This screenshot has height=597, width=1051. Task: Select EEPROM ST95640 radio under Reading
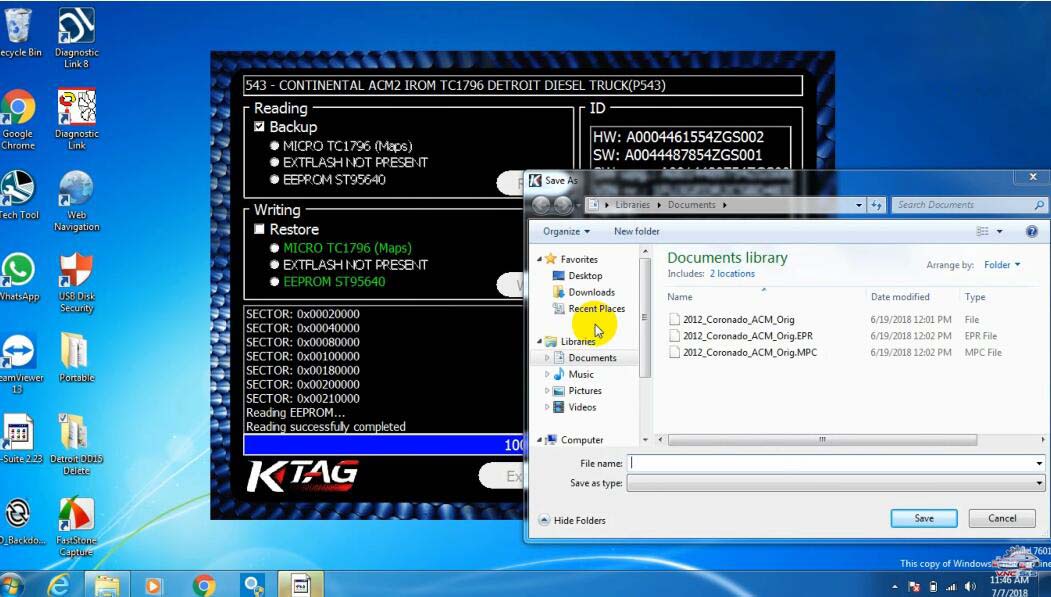pos(275,179)
